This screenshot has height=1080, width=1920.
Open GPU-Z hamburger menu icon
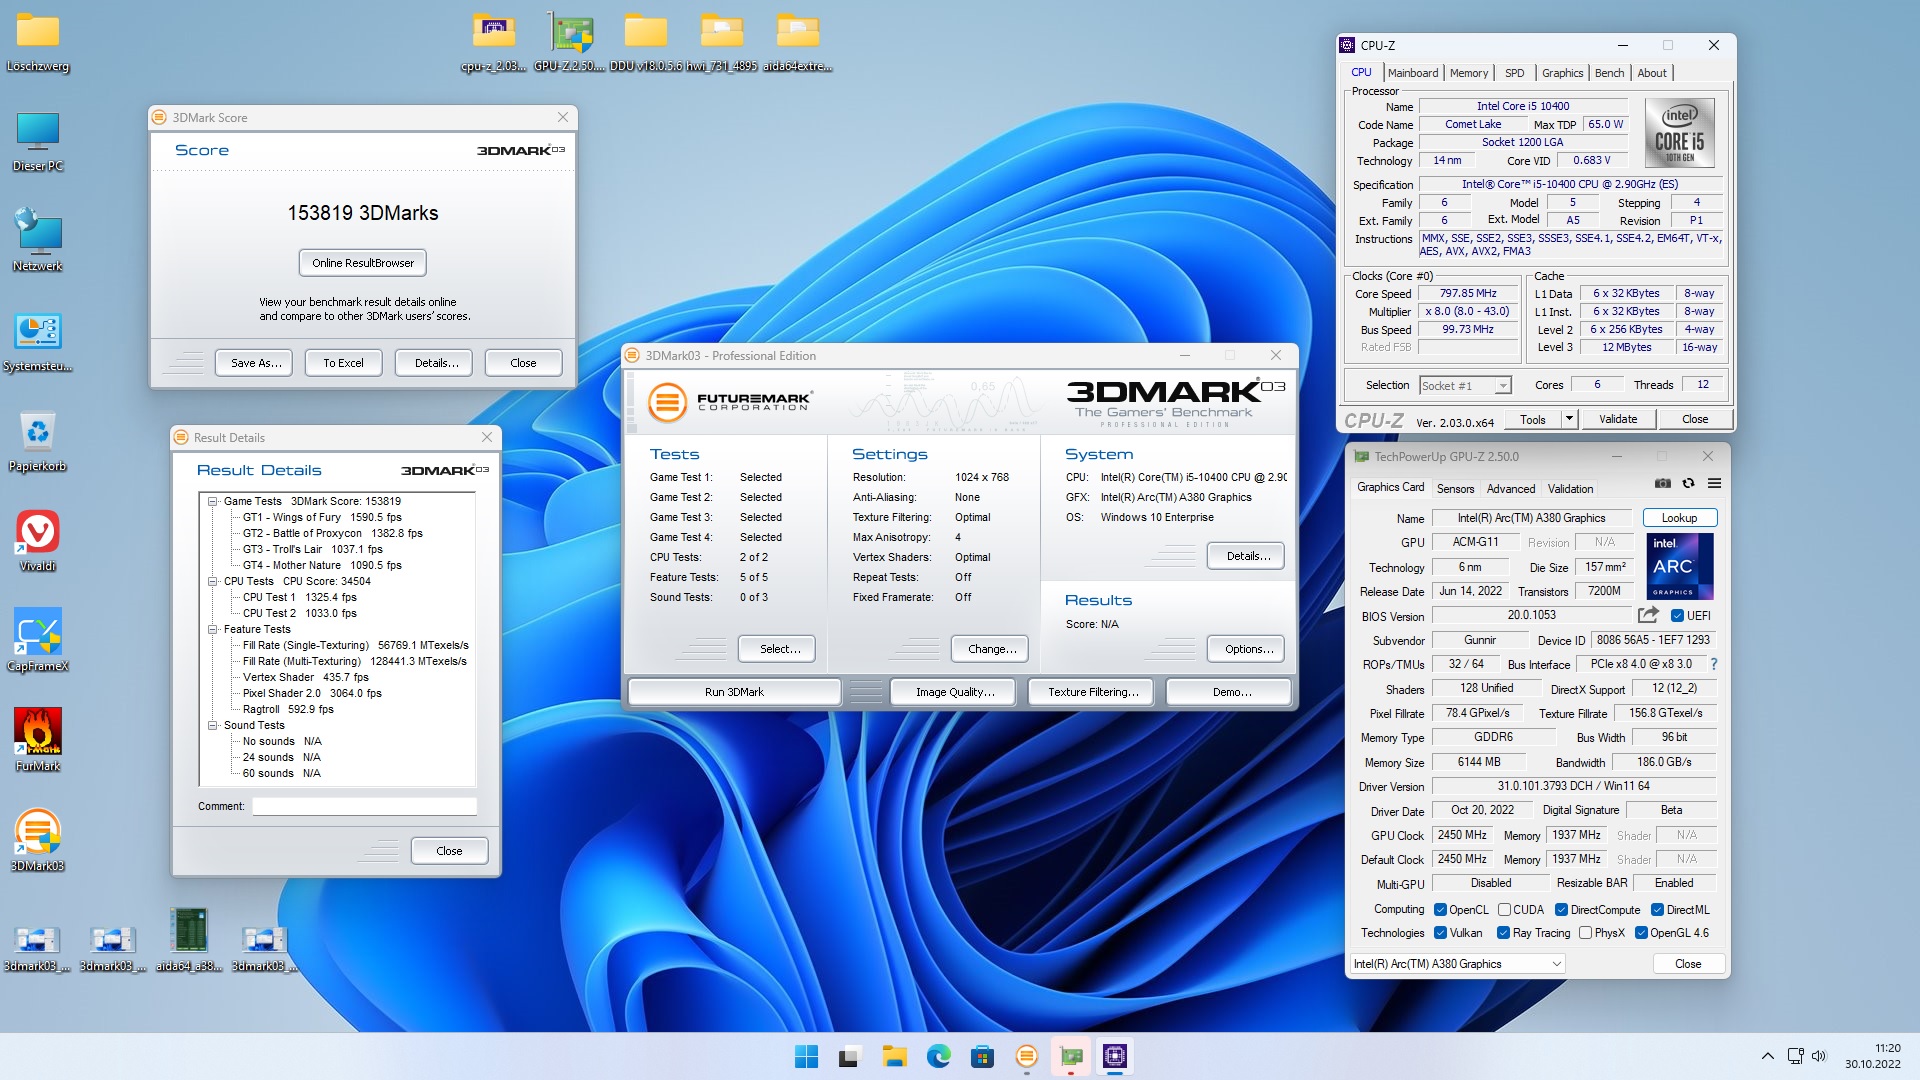coord(1714,483)
